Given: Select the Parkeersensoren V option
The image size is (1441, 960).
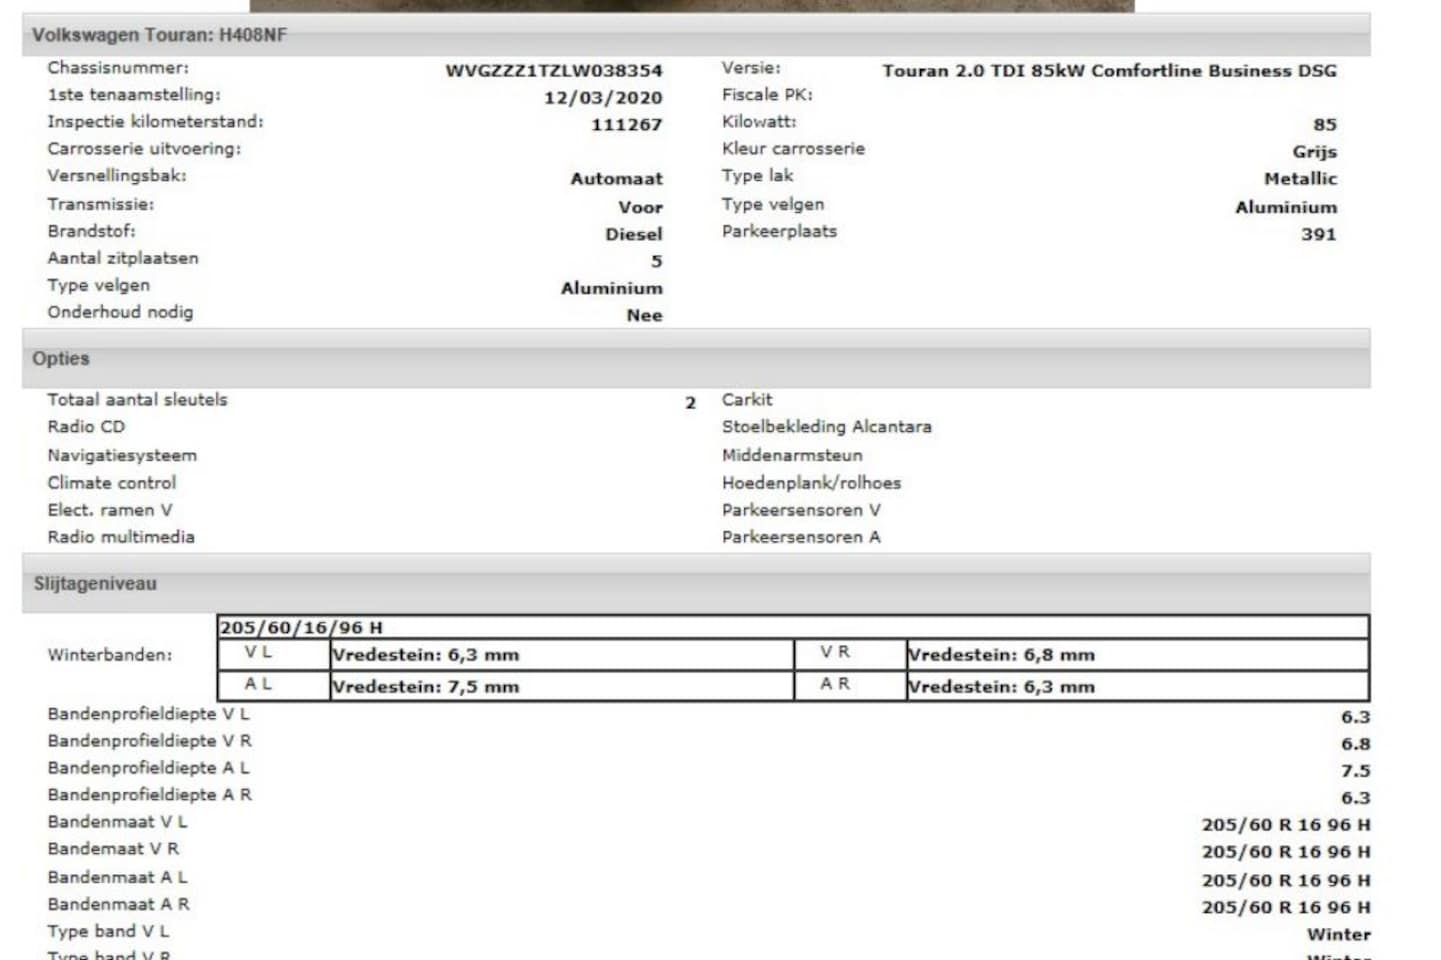Looking at the screenshot, I should click(802, 510).
